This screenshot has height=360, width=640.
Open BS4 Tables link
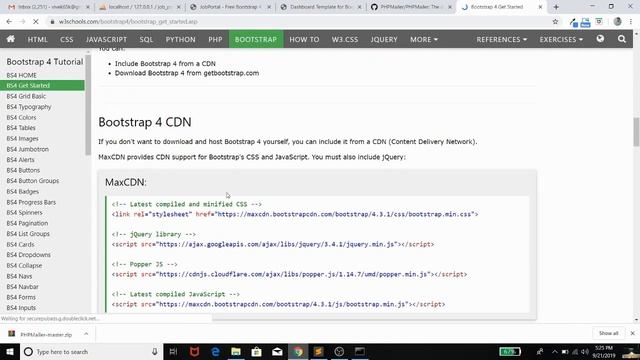[x=21, y=128]
